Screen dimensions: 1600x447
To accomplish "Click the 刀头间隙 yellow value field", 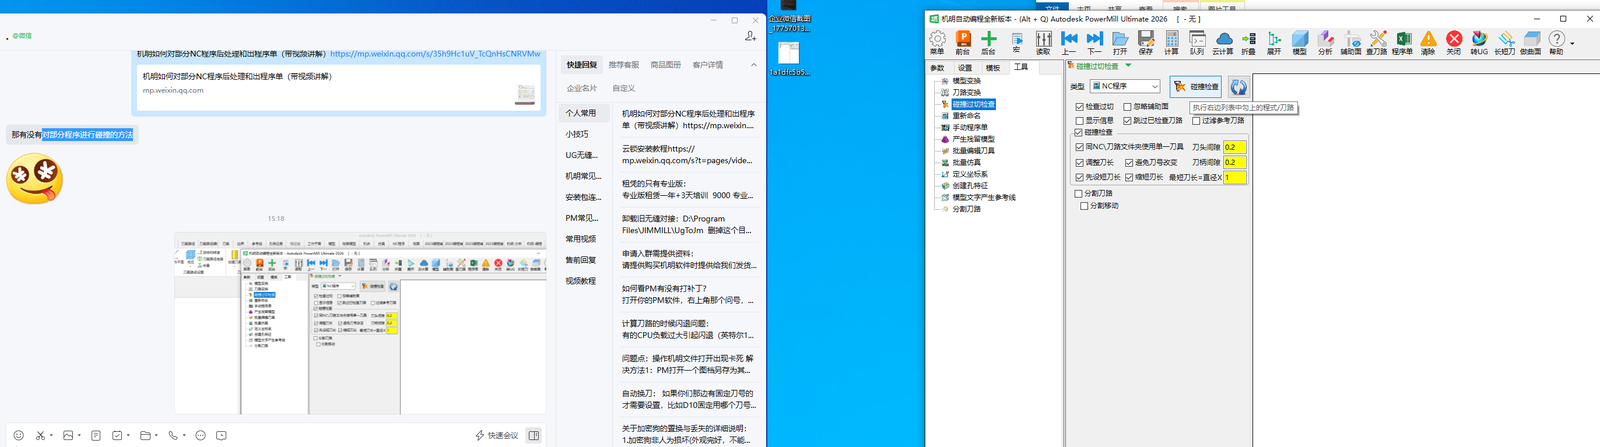I will coord(1234,147).
